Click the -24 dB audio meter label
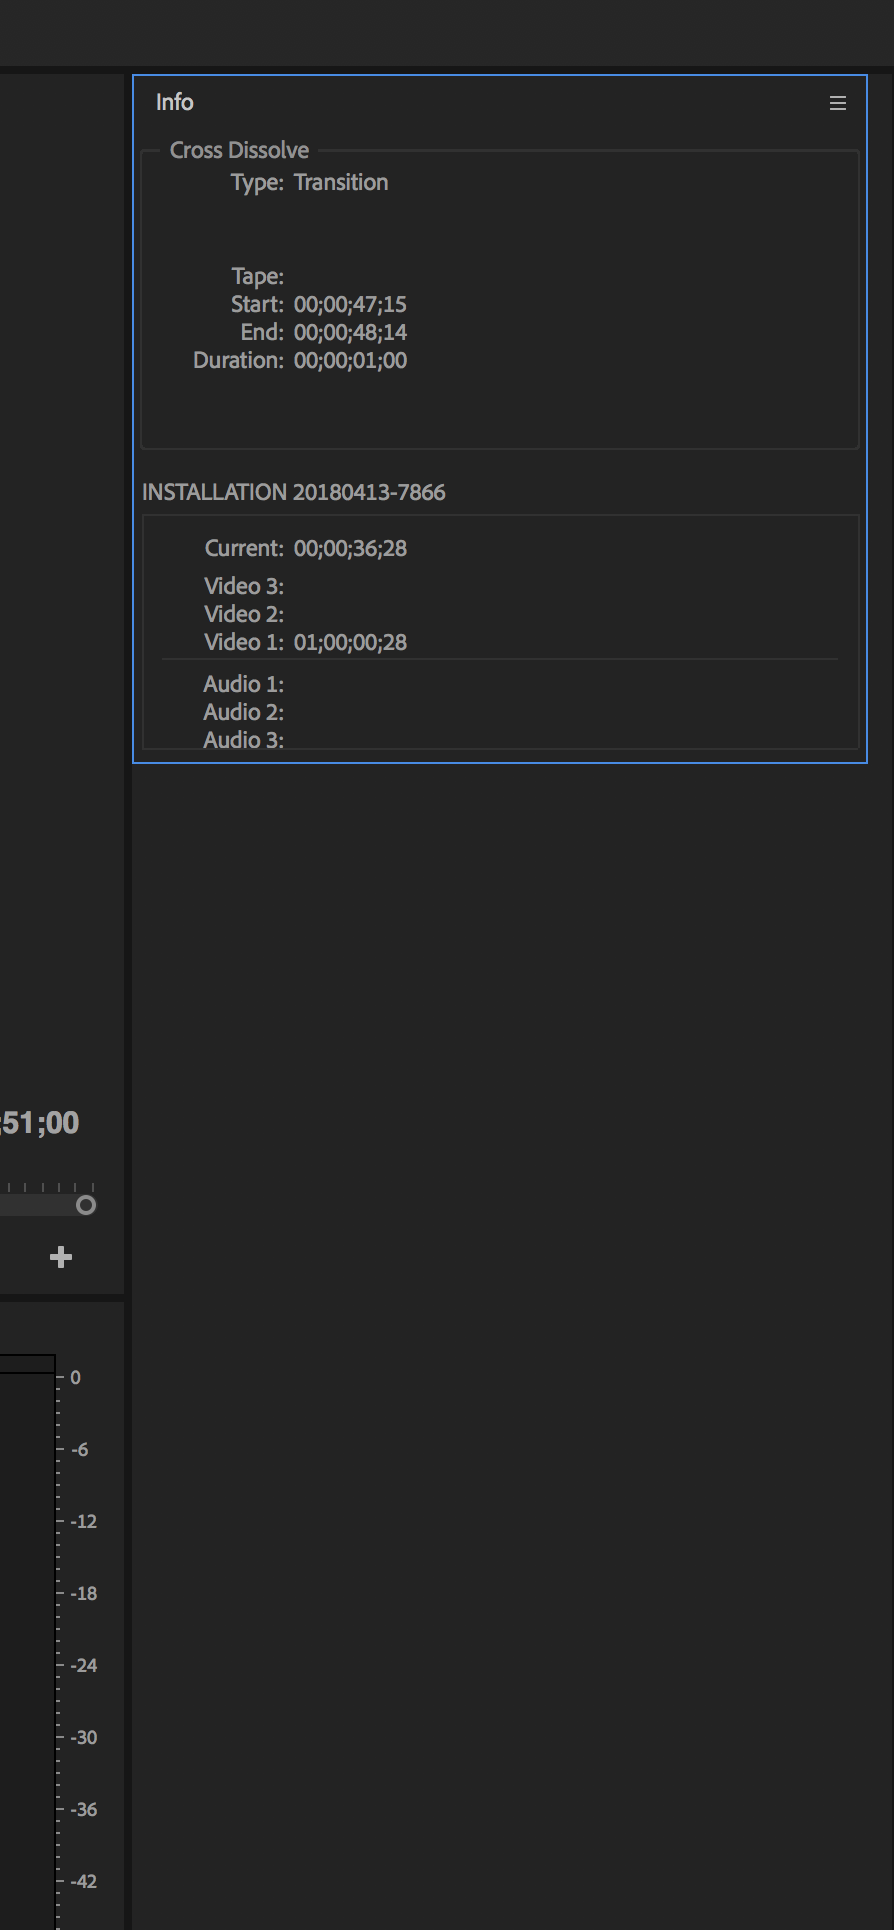Screen dimensions: 894x1930 point(83,1665)
